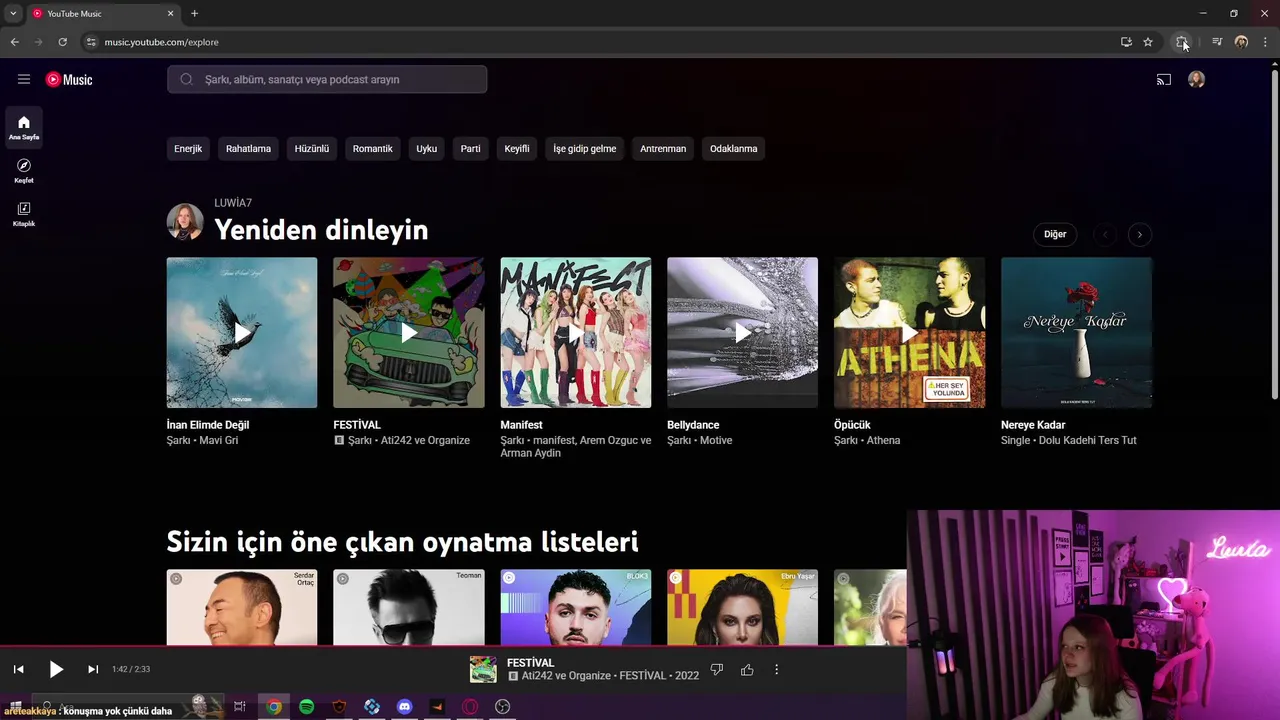Image resolution: width=1280 pixels, height=720 pixels.
Task: Open Chrome three-dot menu
Action: pos(1265,42)
